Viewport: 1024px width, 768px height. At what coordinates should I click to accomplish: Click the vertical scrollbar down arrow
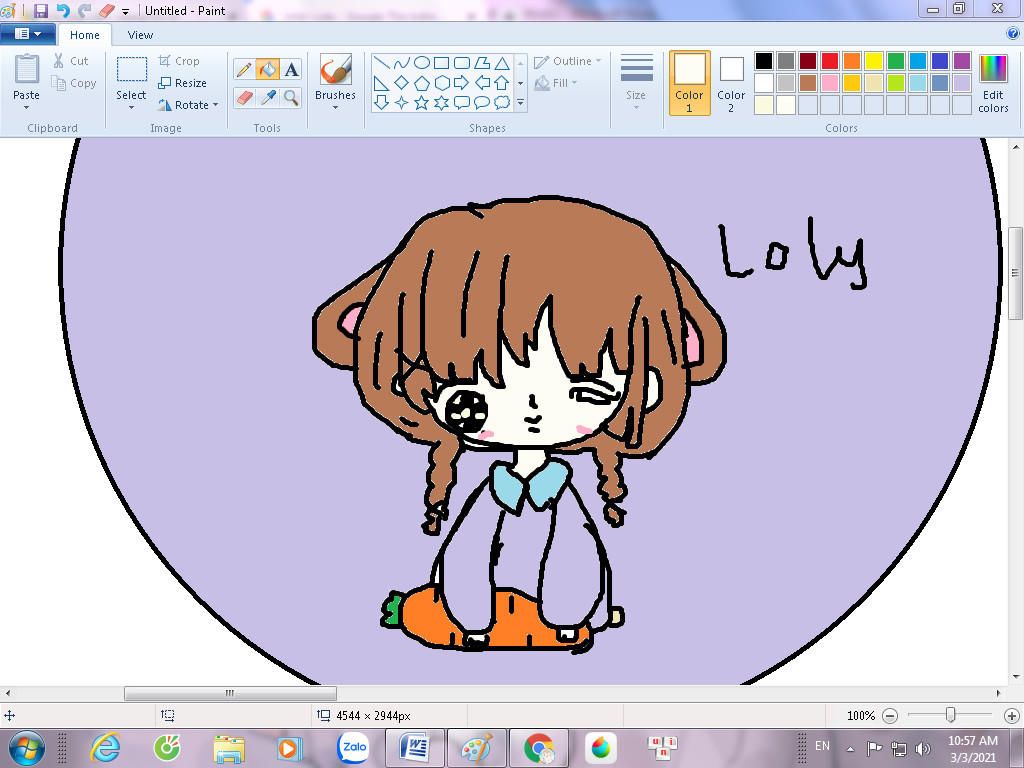coord(1016,677)
